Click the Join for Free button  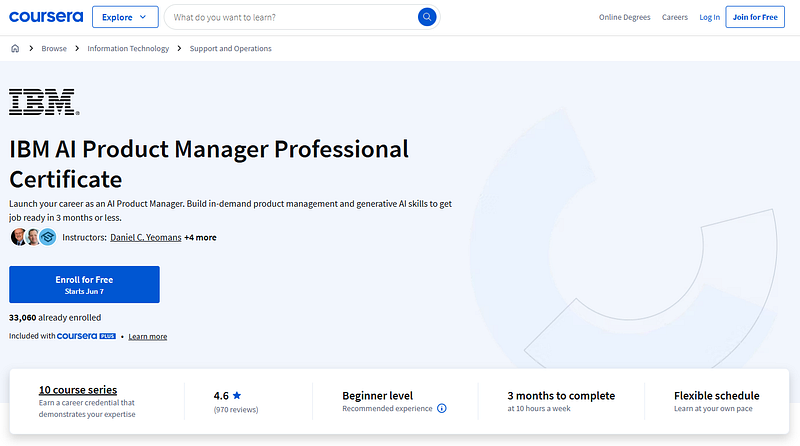755,17
